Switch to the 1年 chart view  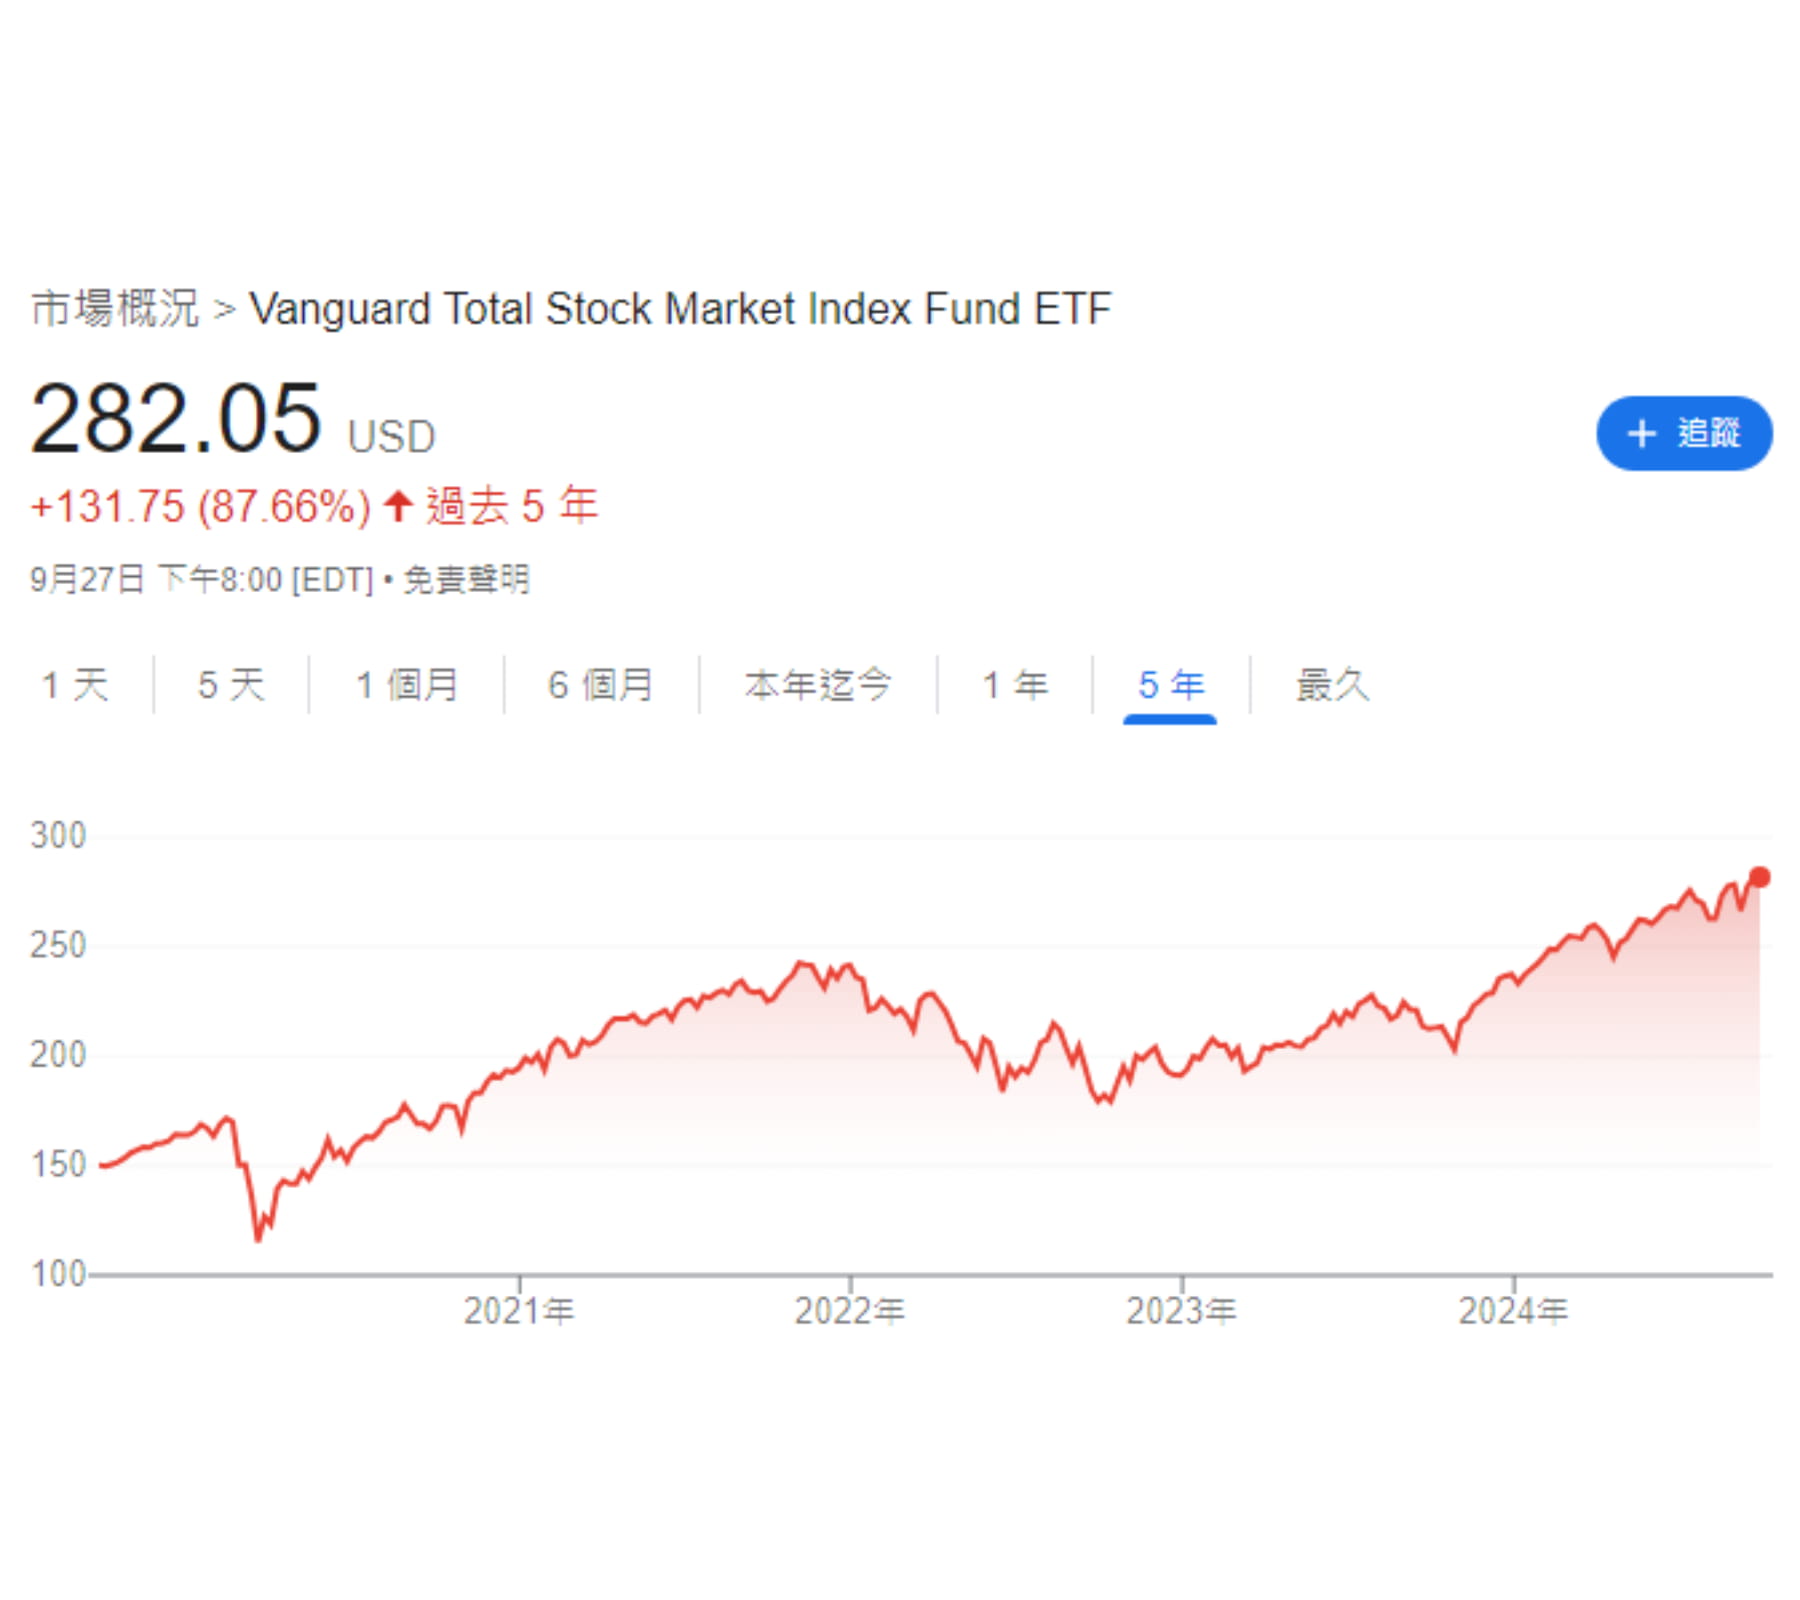tap(1015, 685)
